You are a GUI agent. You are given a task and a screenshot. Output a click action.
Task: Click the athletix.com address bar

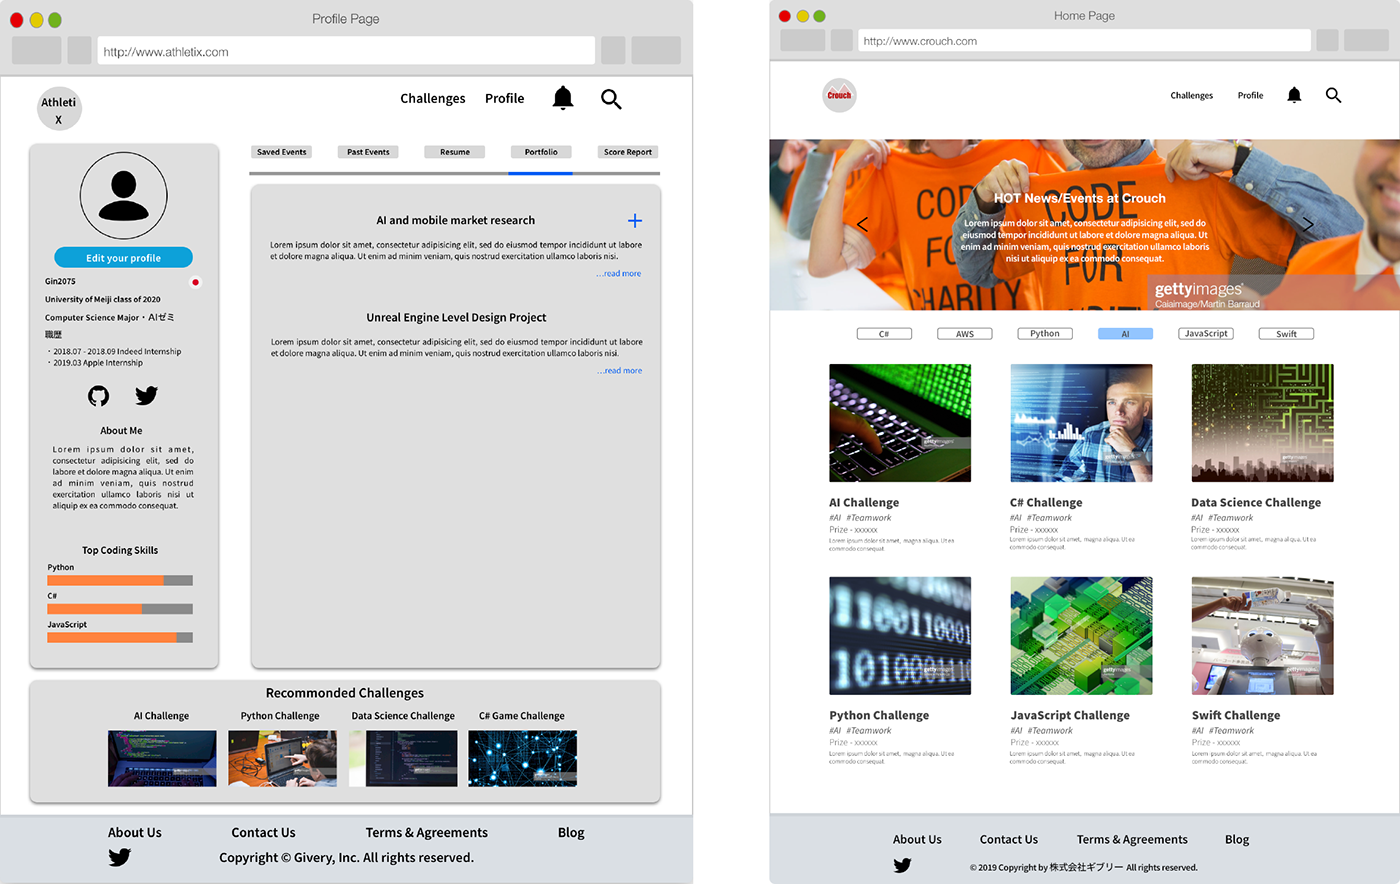point(346,51)
